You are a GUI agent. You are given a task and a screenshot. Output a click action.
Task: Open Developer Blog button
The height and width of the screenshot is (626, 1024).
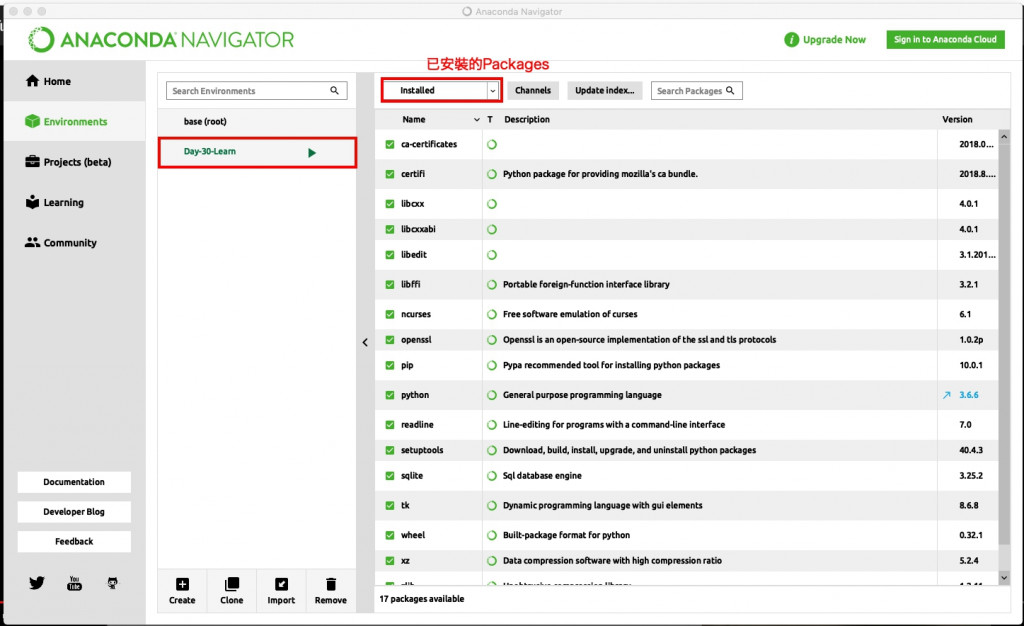tap(74, 512)
